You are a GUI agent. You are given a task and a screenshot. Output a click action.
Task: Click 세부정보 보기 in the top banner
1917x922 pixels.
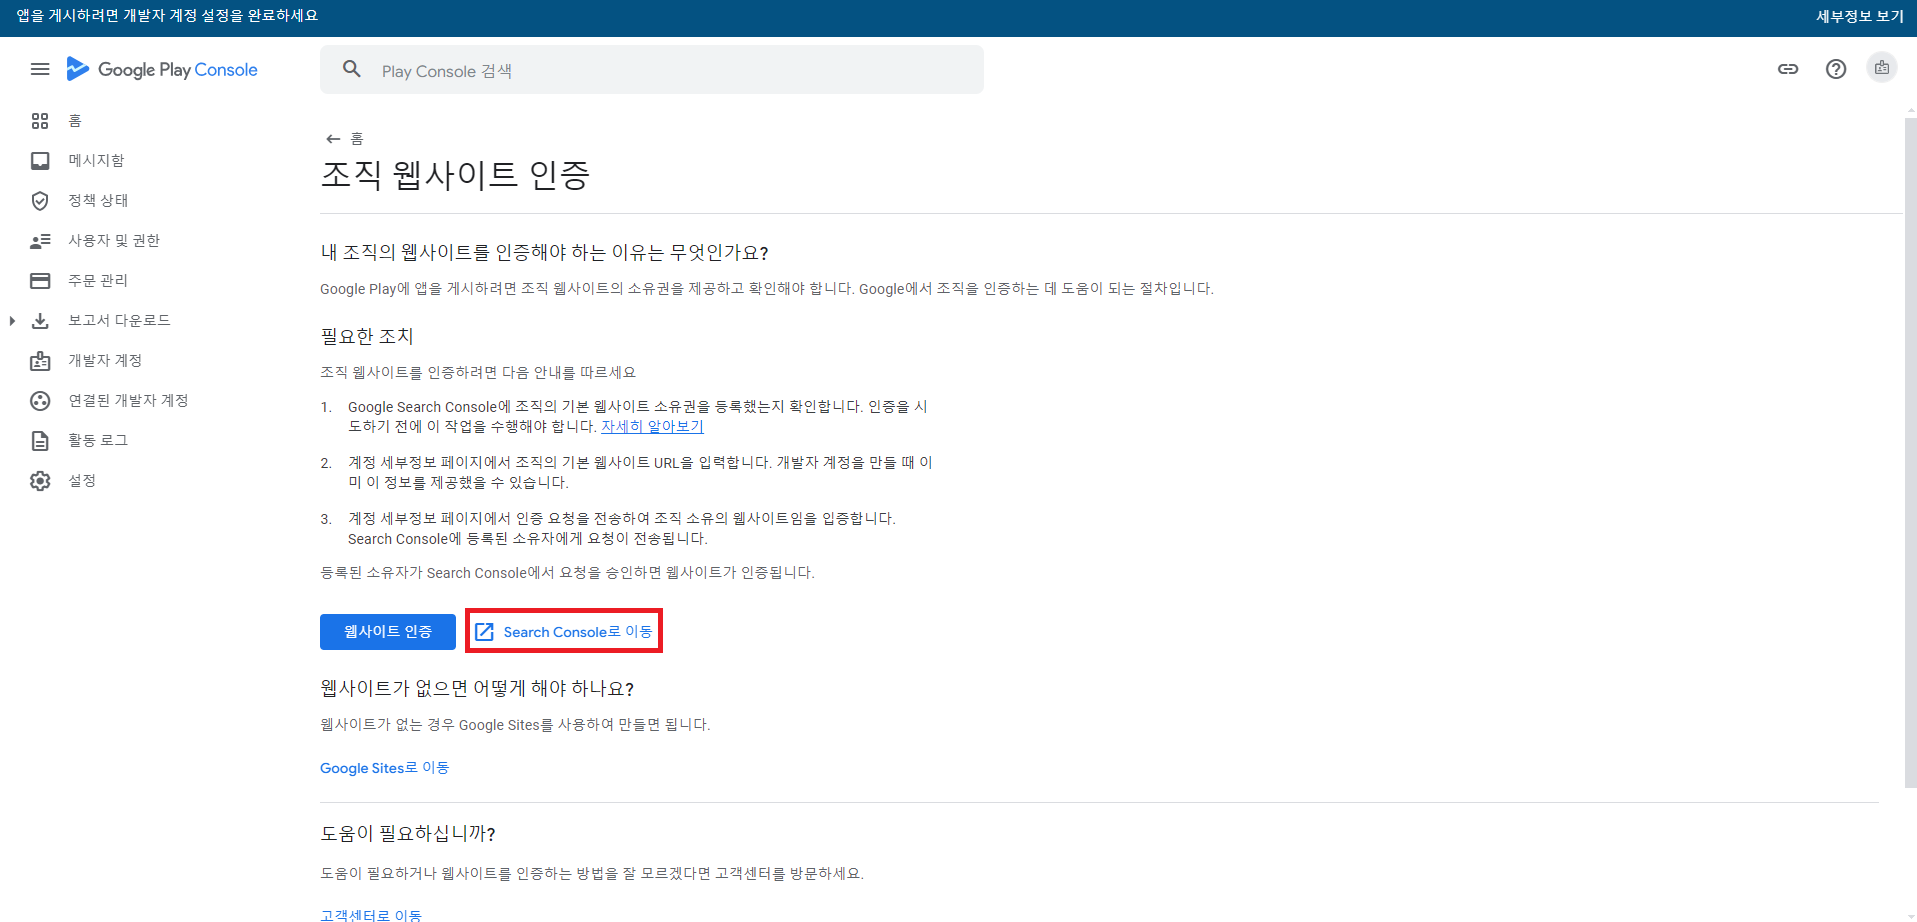[x=1860, y=16]
